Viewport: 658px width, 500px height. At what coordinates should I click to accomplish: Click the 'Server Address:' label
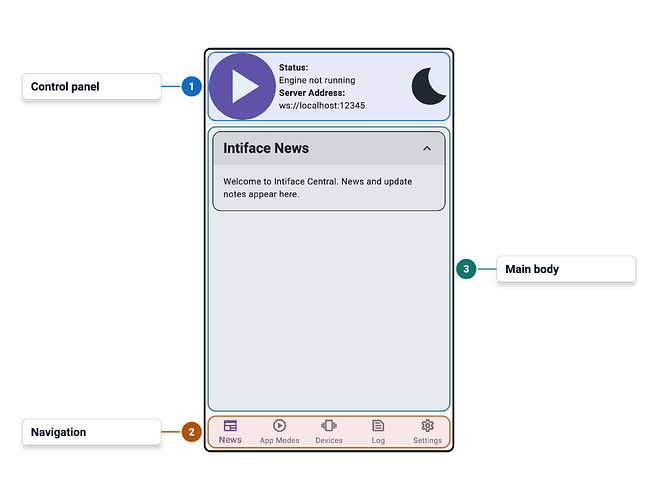click(312, 93)
